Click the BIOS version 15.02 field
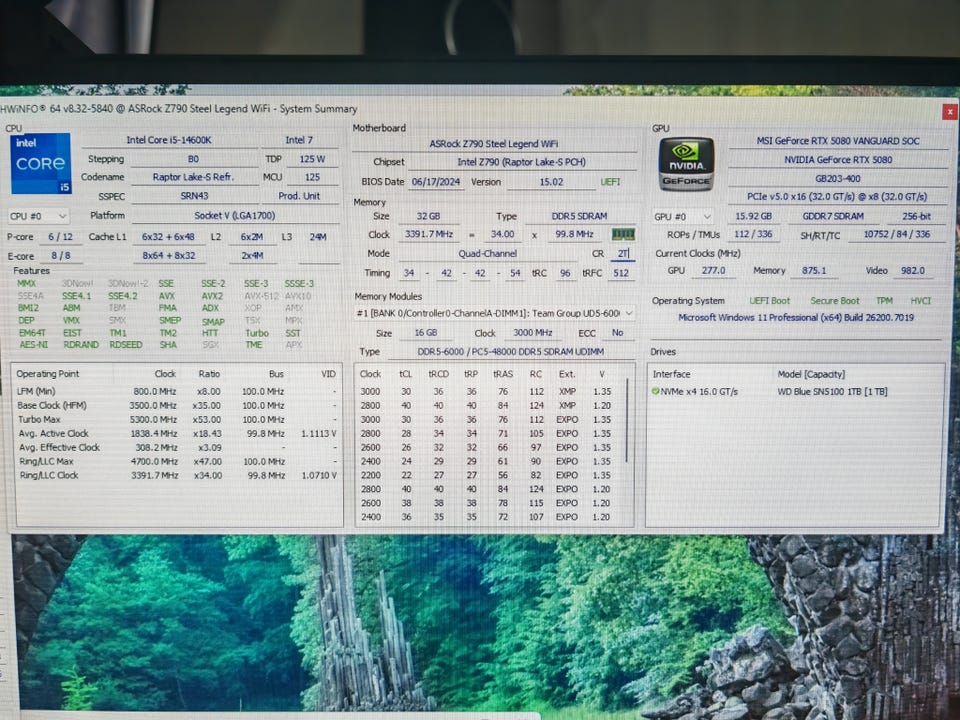 tap(551, 182)
